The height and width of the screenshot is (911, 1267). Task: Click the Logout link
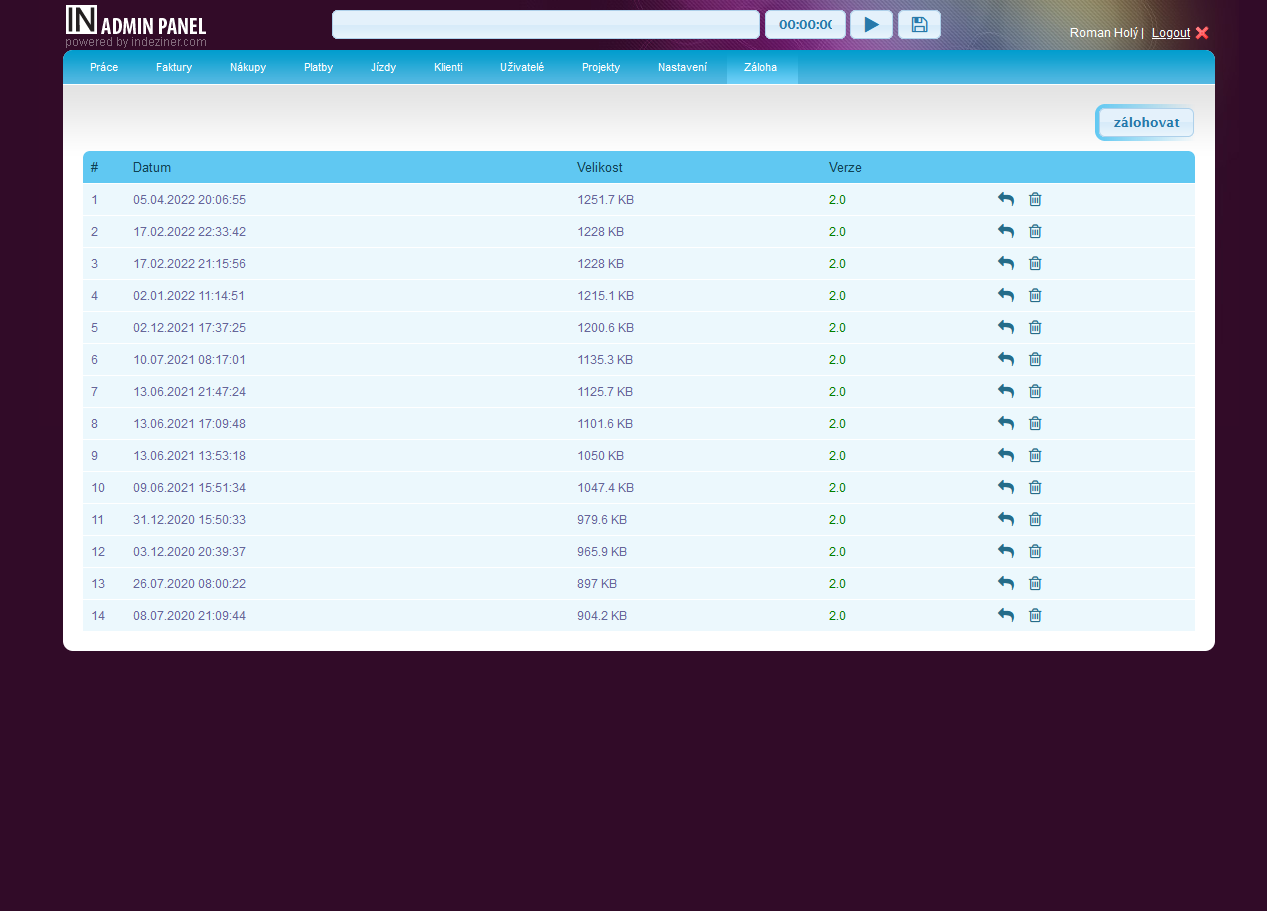(x=1171, y=33)
